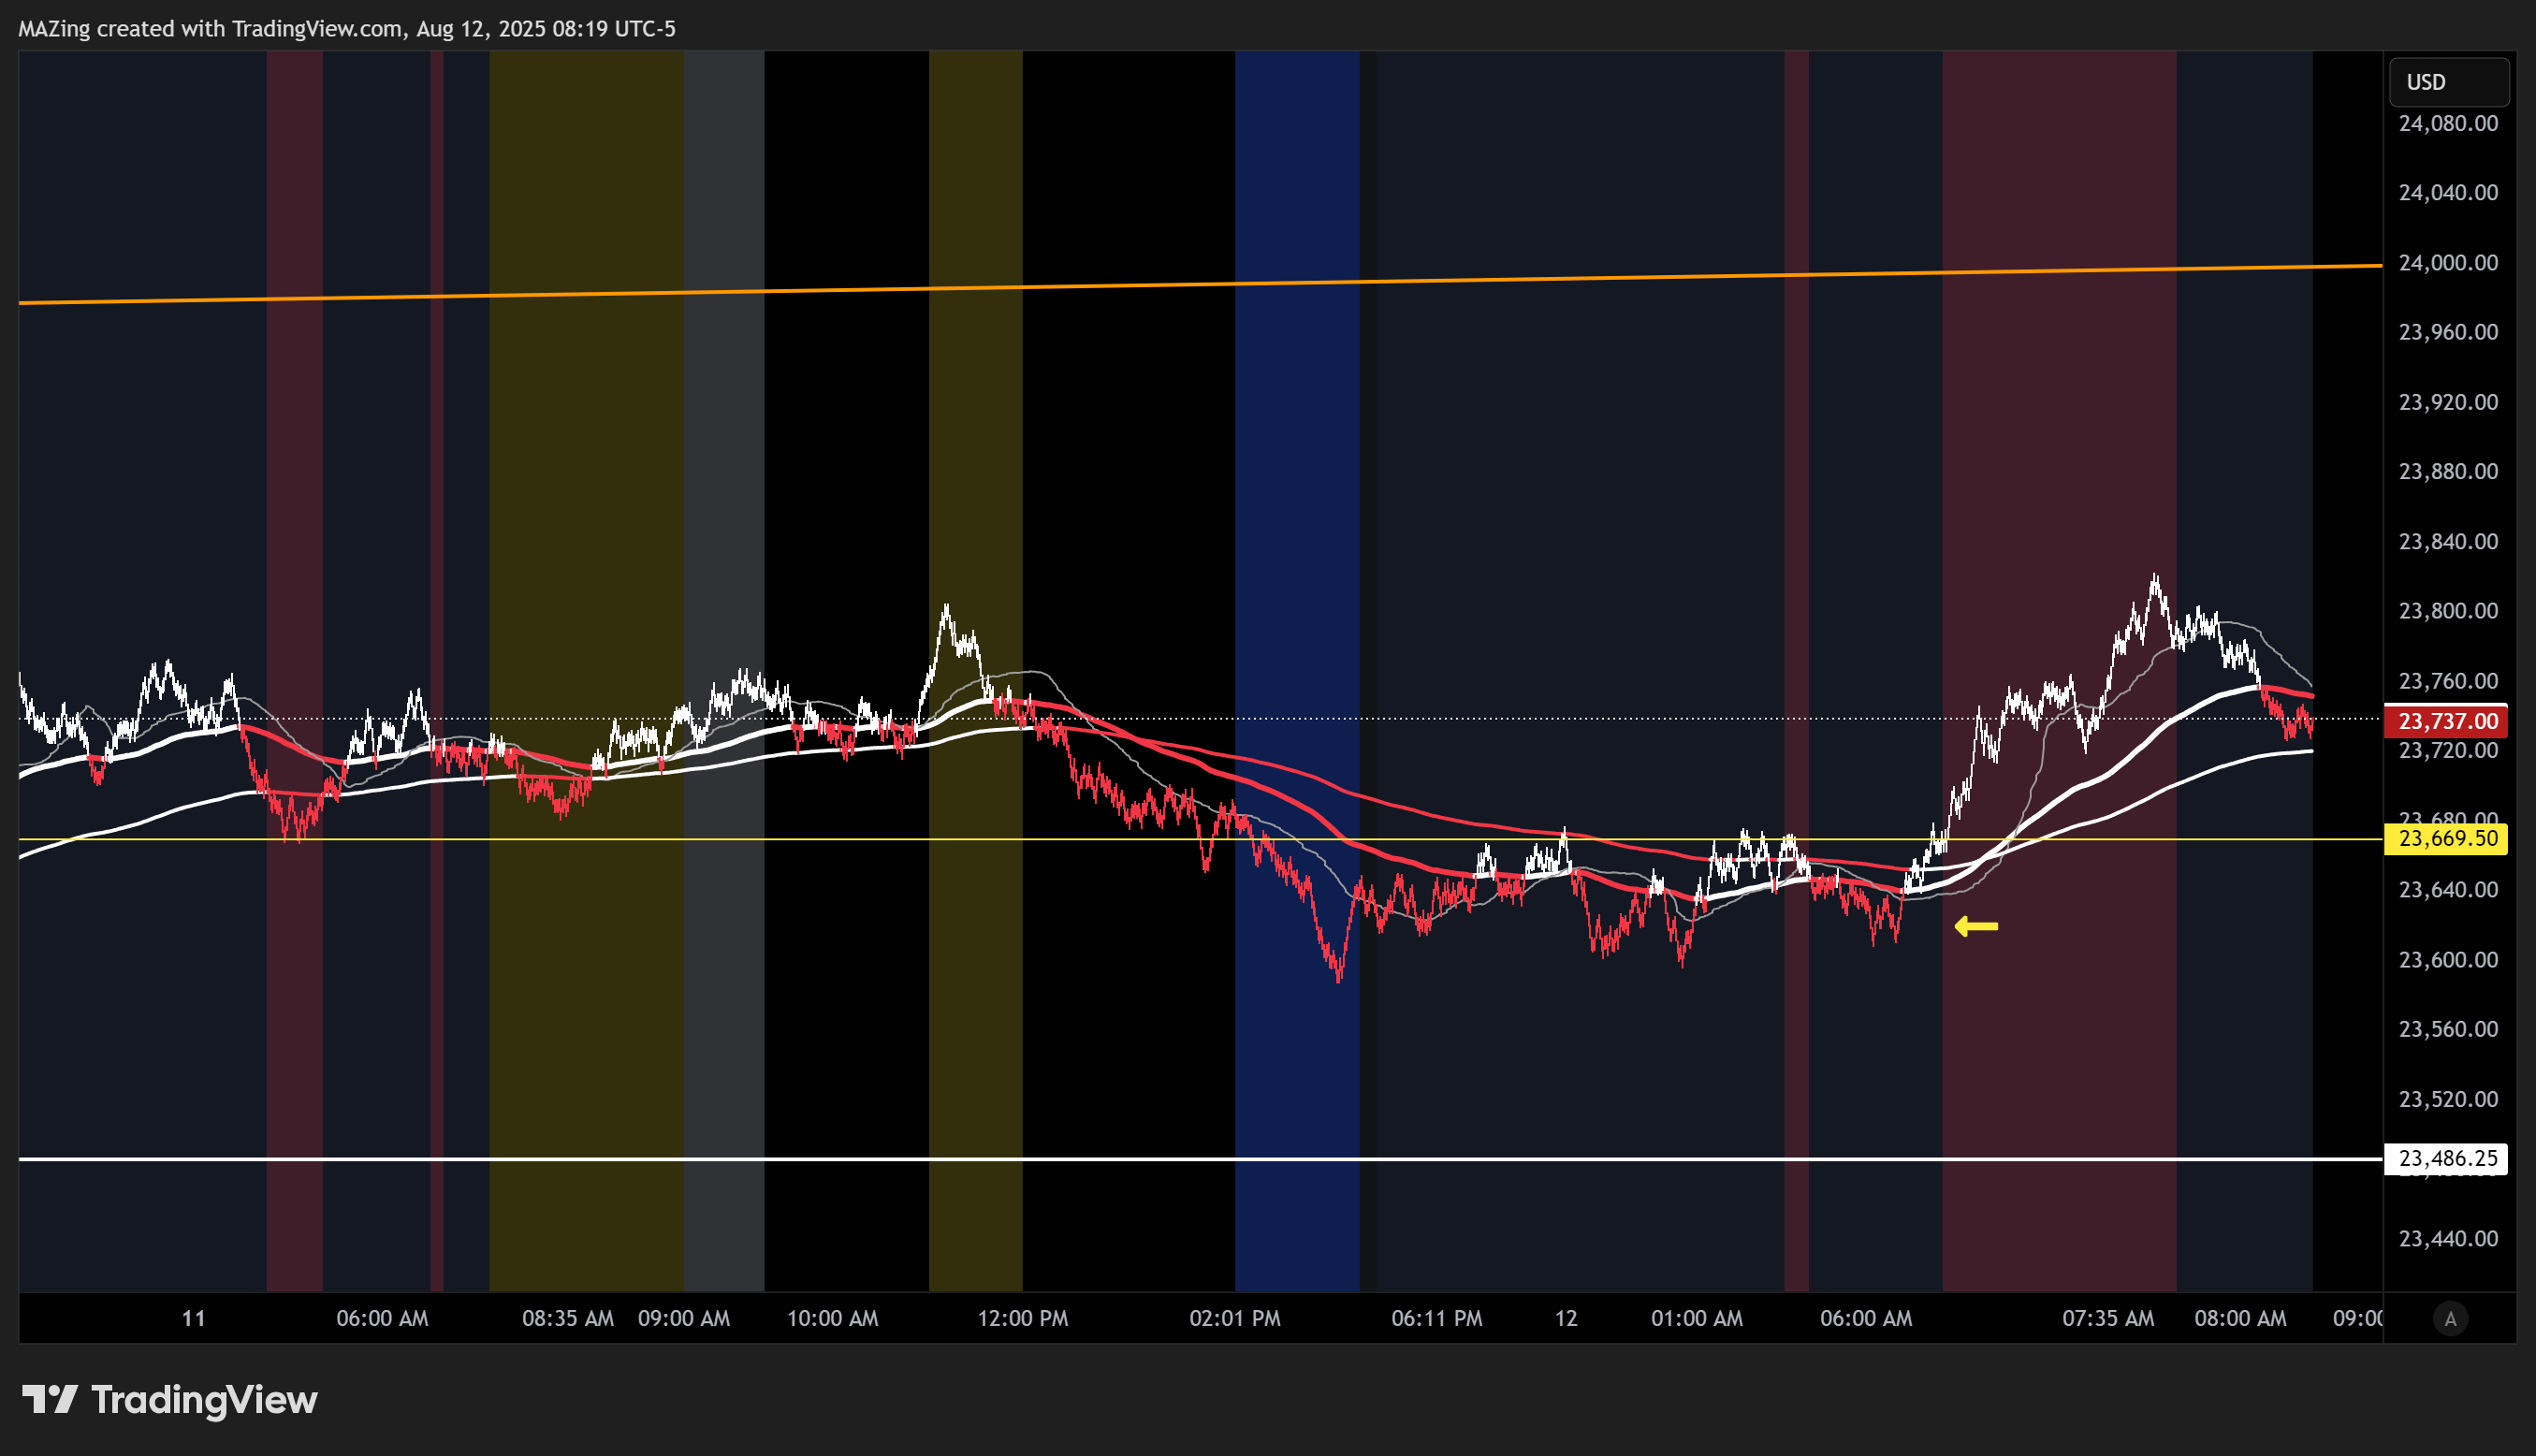Image resolution: width=2536 pixels, height=1456 pixels.
Task: Select the yellow 23,669.50 price label
Action: [2447, 838]
